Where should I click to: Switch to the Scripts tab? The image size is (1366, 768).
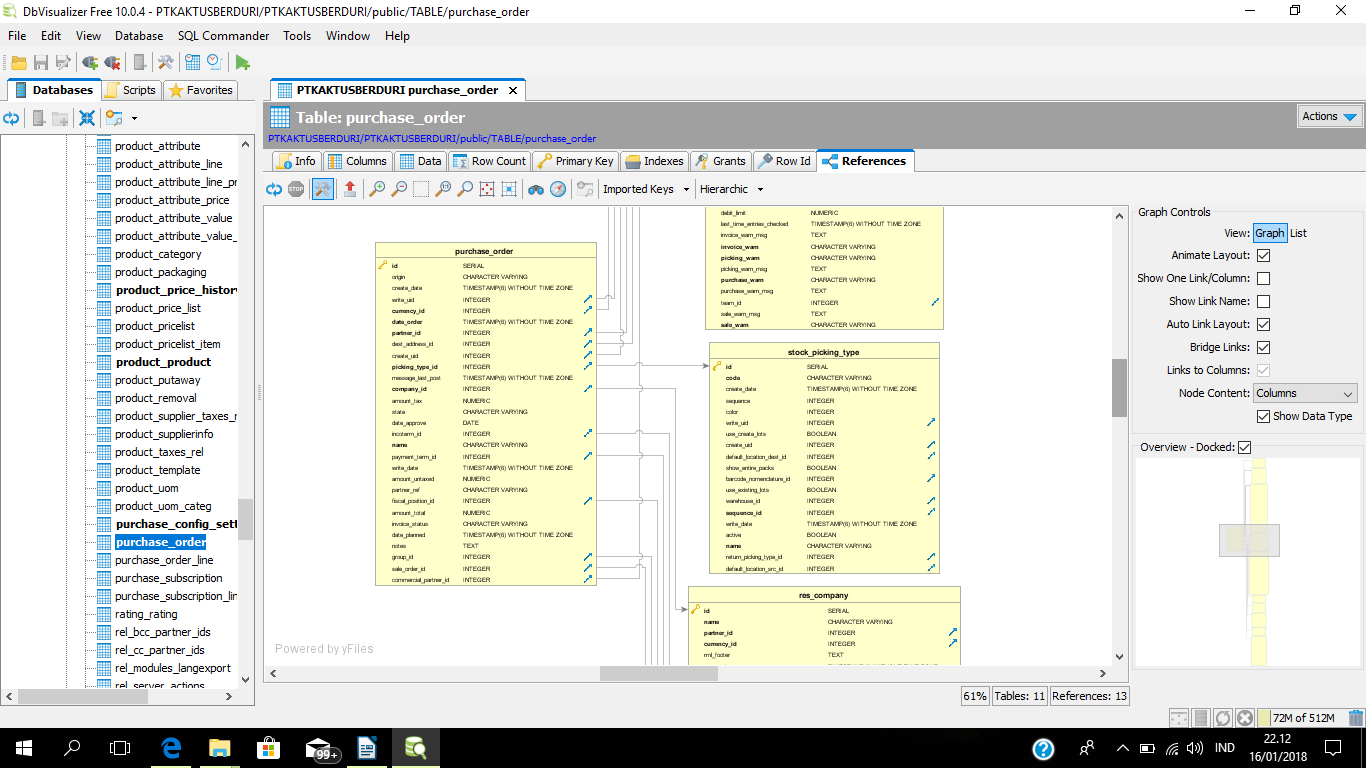click(x=131, y=90)
